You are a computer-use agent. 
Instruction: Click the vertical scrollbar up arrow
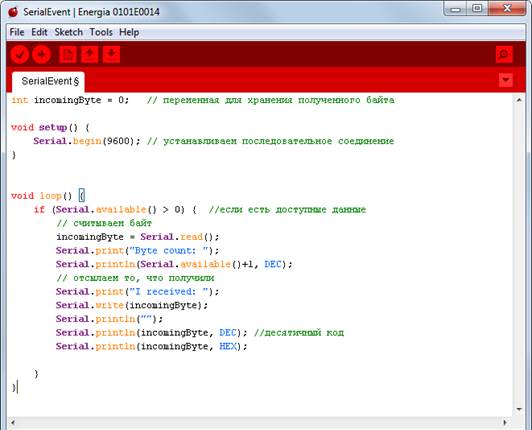point(519,100)
